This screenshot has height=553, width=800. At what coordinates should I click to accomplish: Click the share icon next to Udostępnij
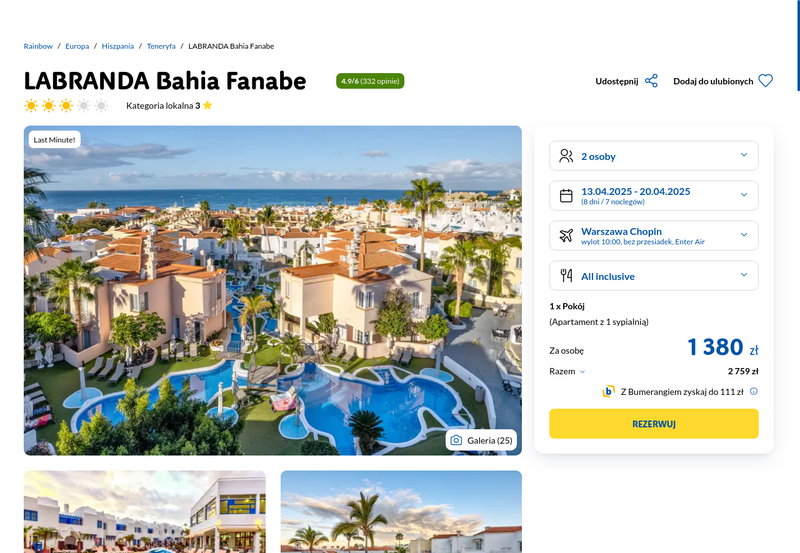(x=651, y=81)
